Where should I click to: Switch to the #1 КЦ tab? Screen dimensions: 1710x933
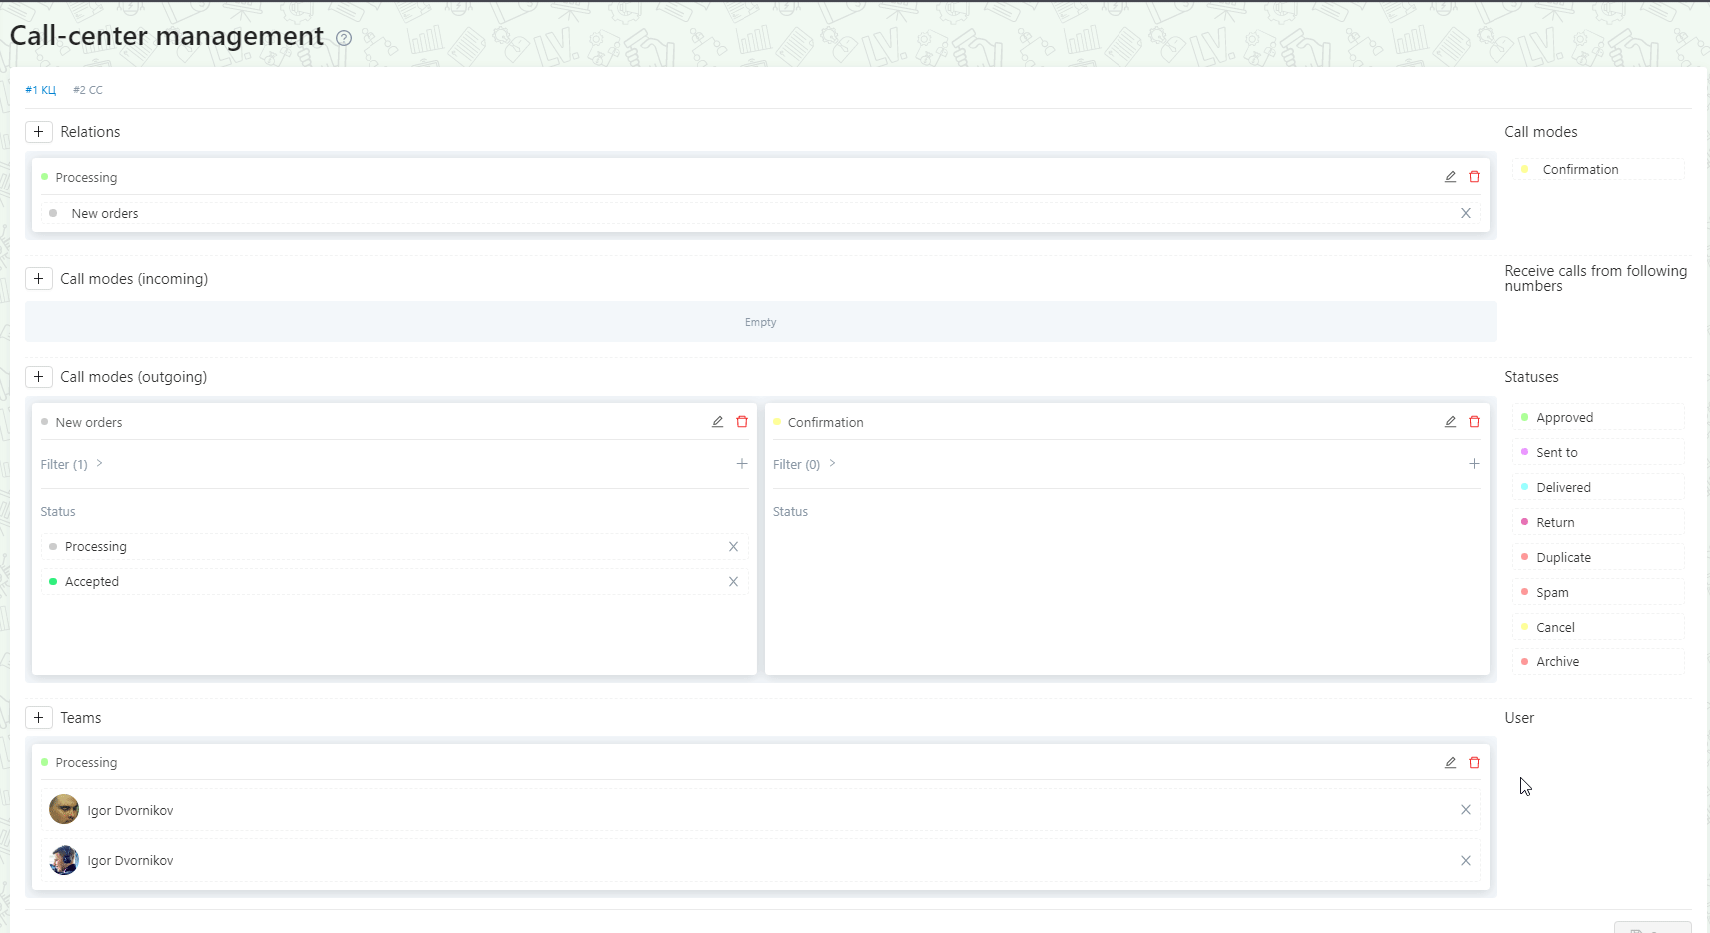[40, 89]
